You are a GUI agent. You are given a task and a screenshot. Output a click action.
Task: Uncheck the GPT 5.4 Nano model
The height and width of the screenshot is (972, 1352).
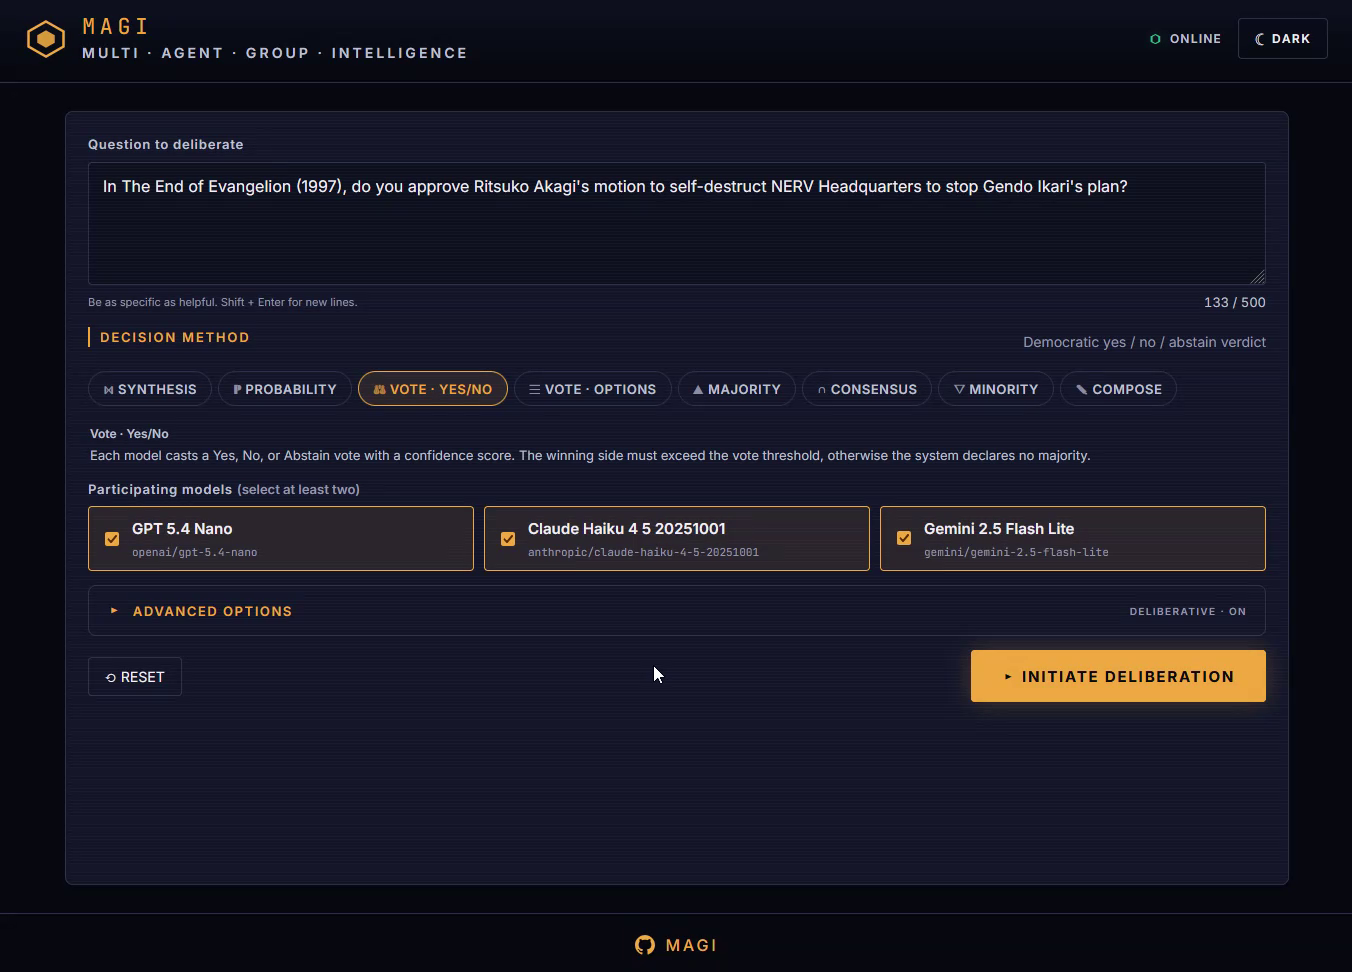[x=112, y=539]
